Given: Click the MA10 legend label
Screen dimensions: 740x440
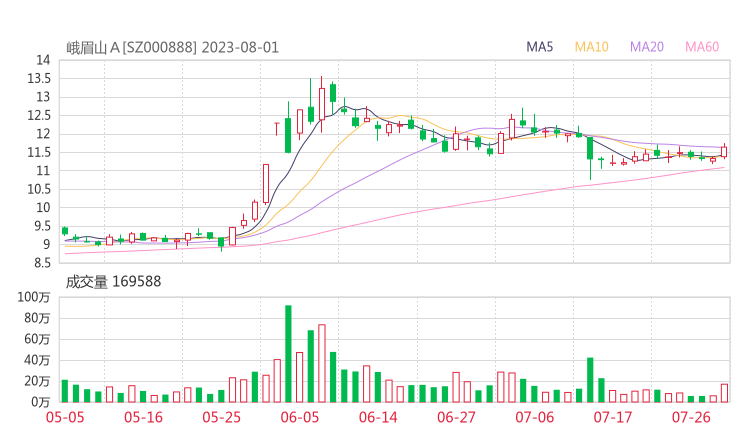Looking at the screenshot, I should tap(591, 47).
